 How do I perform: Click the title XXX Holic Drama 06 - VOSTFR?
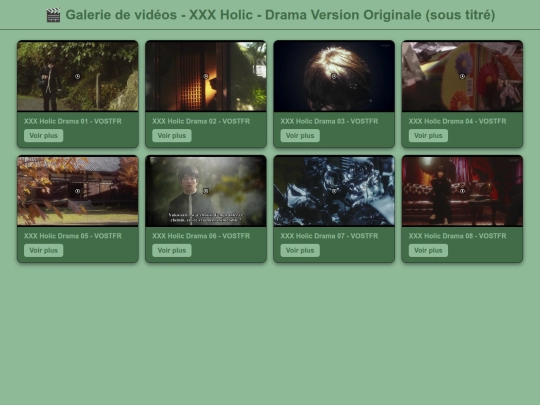pos(201,236)
